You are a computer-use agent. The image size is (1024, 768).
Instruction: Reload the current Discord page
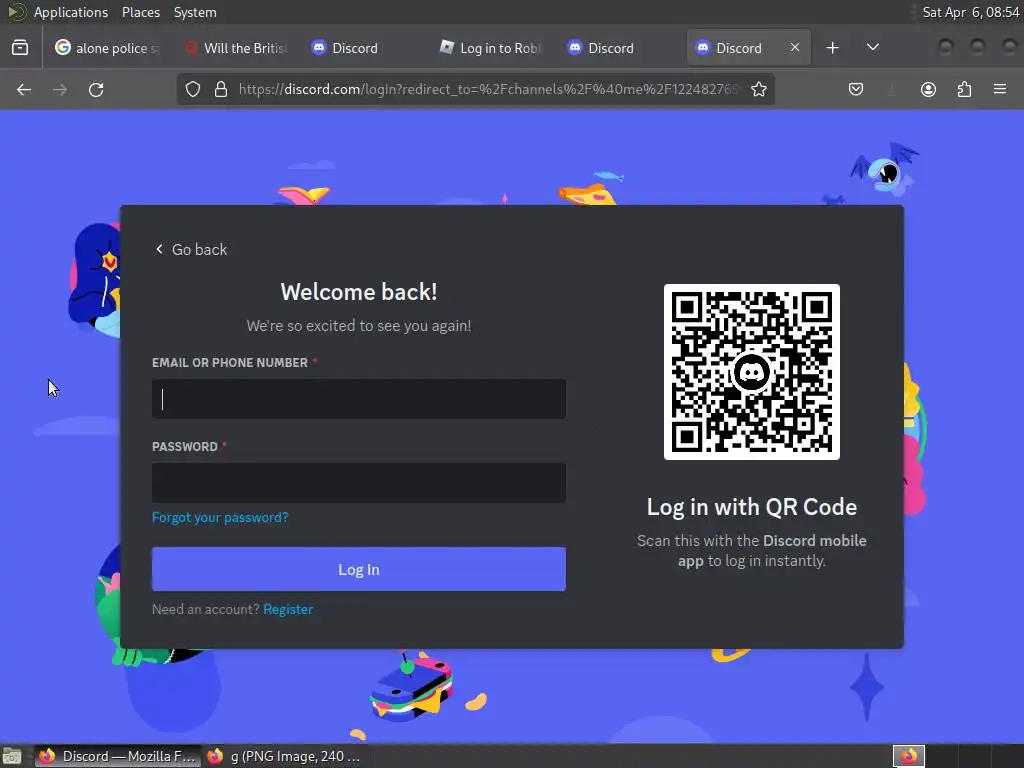96,89
